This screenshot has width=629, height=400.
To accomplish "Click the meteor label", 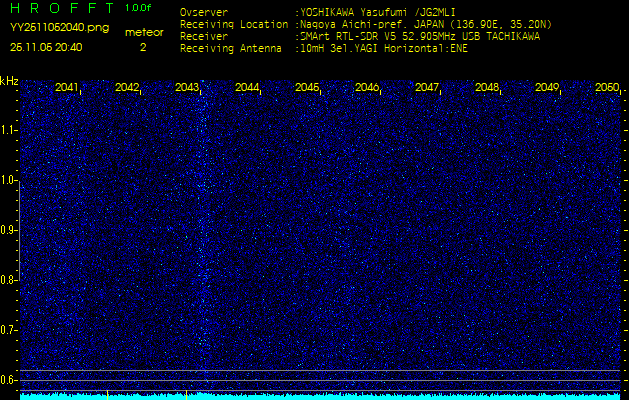I will click(x=143, y=32).
